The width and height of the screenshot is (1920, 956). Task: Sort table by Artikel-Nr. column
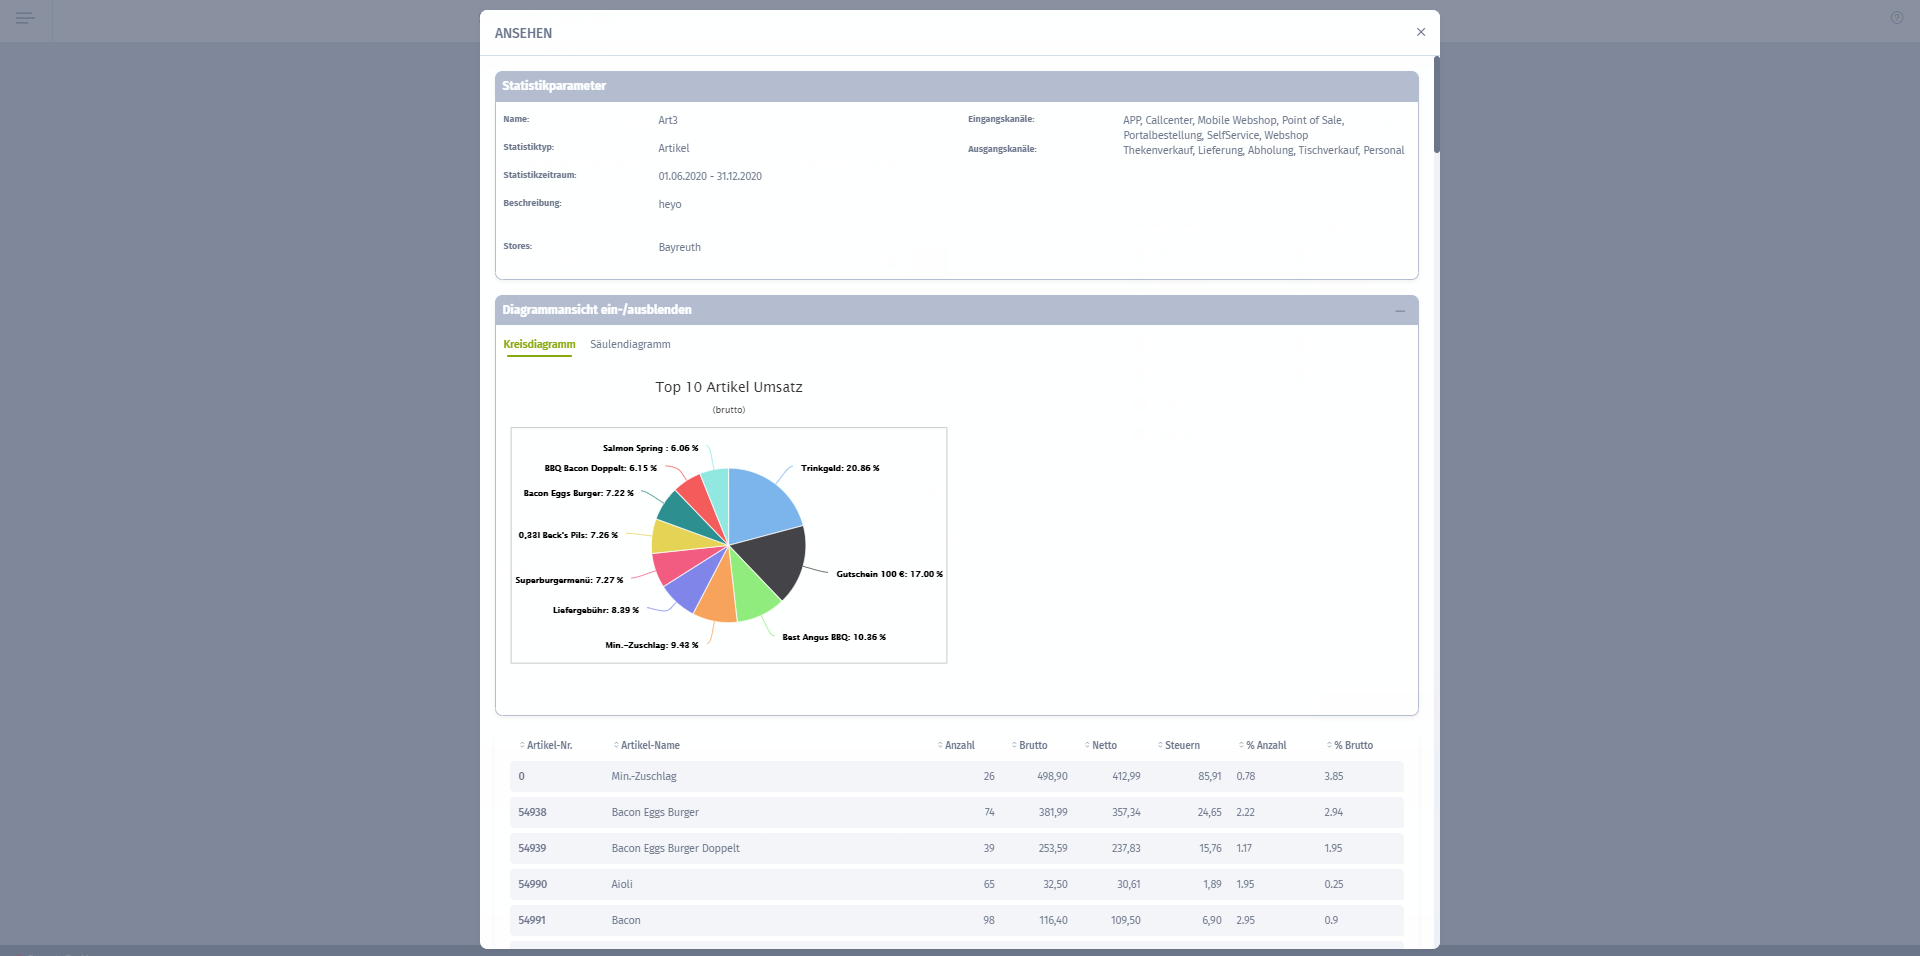pyautogui.click(x=546, y=745)
